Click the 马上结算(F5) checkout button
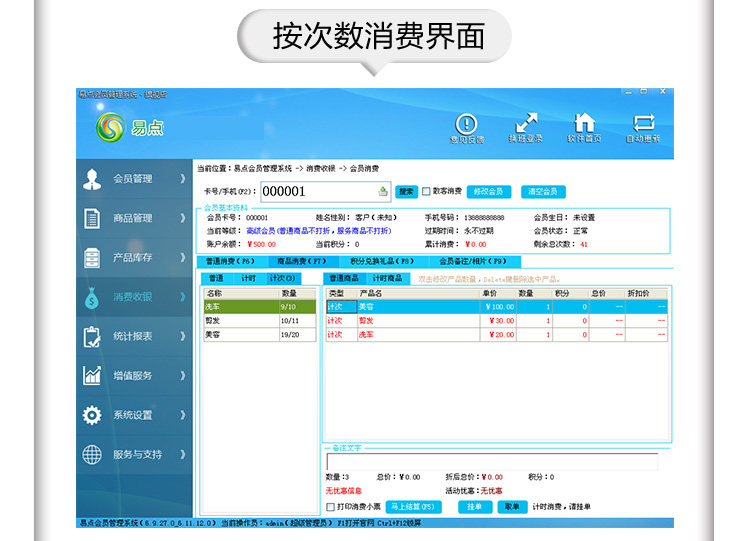The width and height of the screenshot is (750, 541). coord(413,507)
